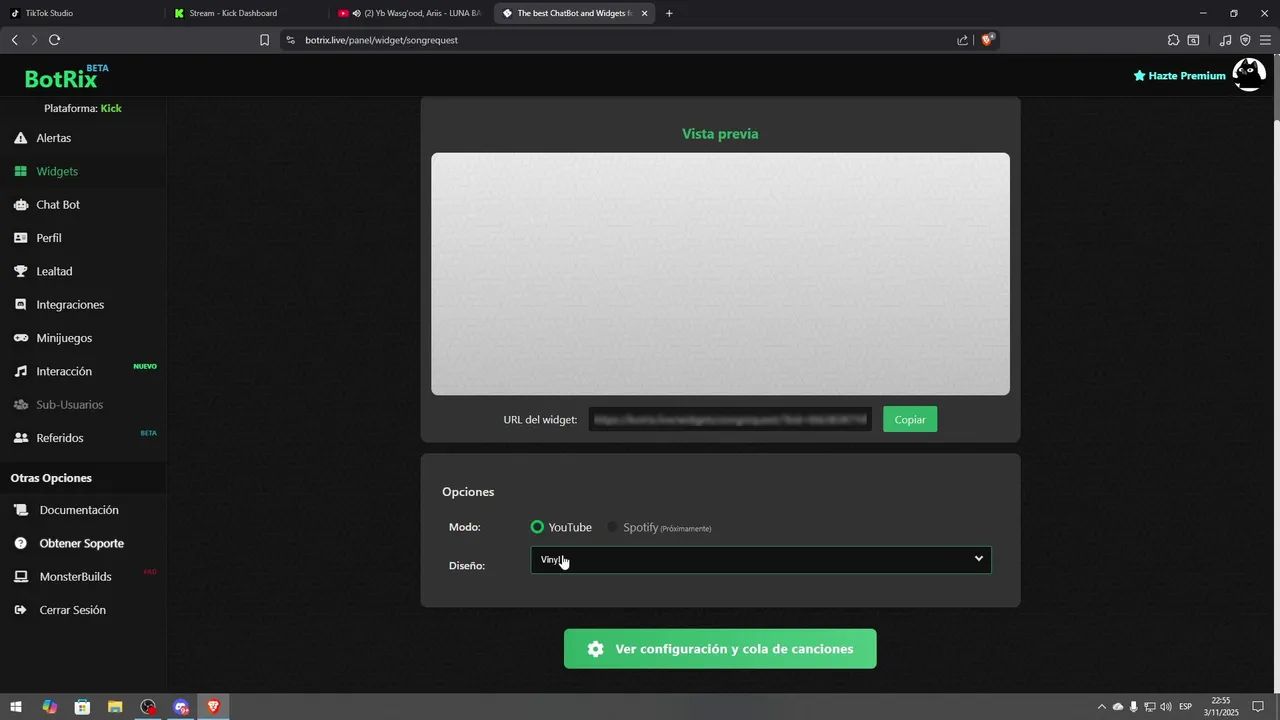Open the Minijuegos section
Viewport: 1280px width, 720px height.
(64, 338)
